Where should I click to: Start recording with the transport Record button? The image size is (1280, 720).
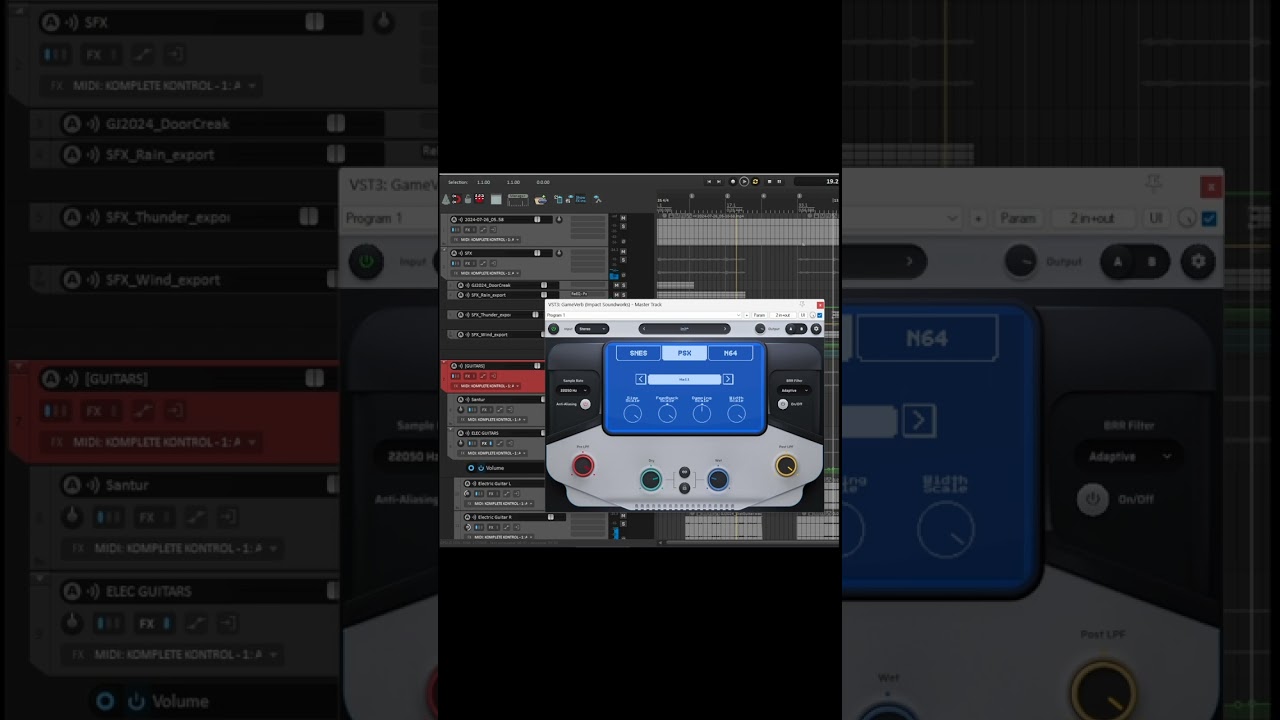click(733, 182)
